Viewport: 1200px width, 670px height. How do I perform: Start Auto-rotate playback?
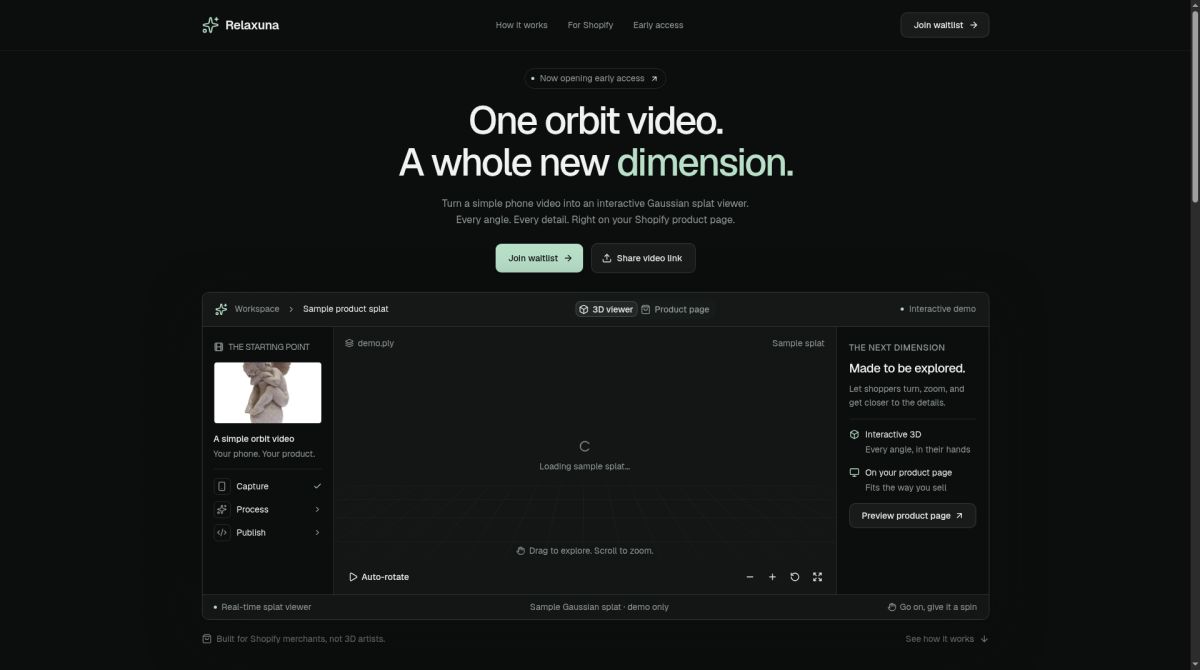tap(379, 577)
